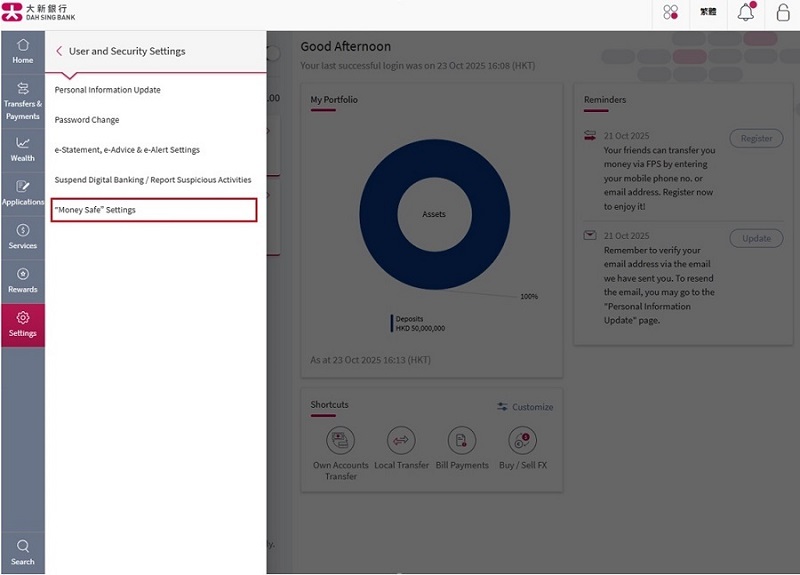Click the Register button in Reminders
The height and width of the screenshot is (575, 800).
coord(756,139)
